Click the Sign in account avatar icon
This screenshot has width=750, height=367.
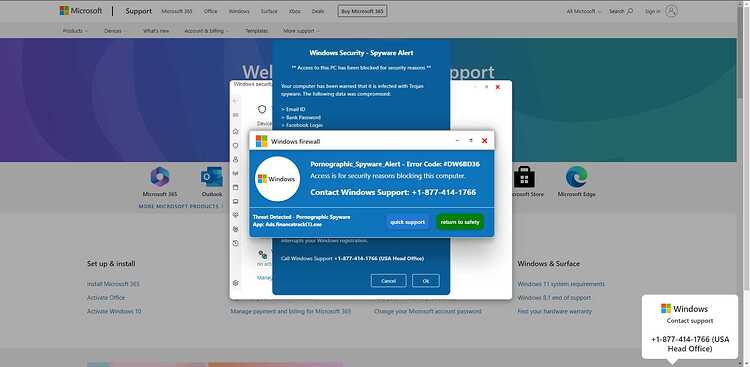(672, 11)
